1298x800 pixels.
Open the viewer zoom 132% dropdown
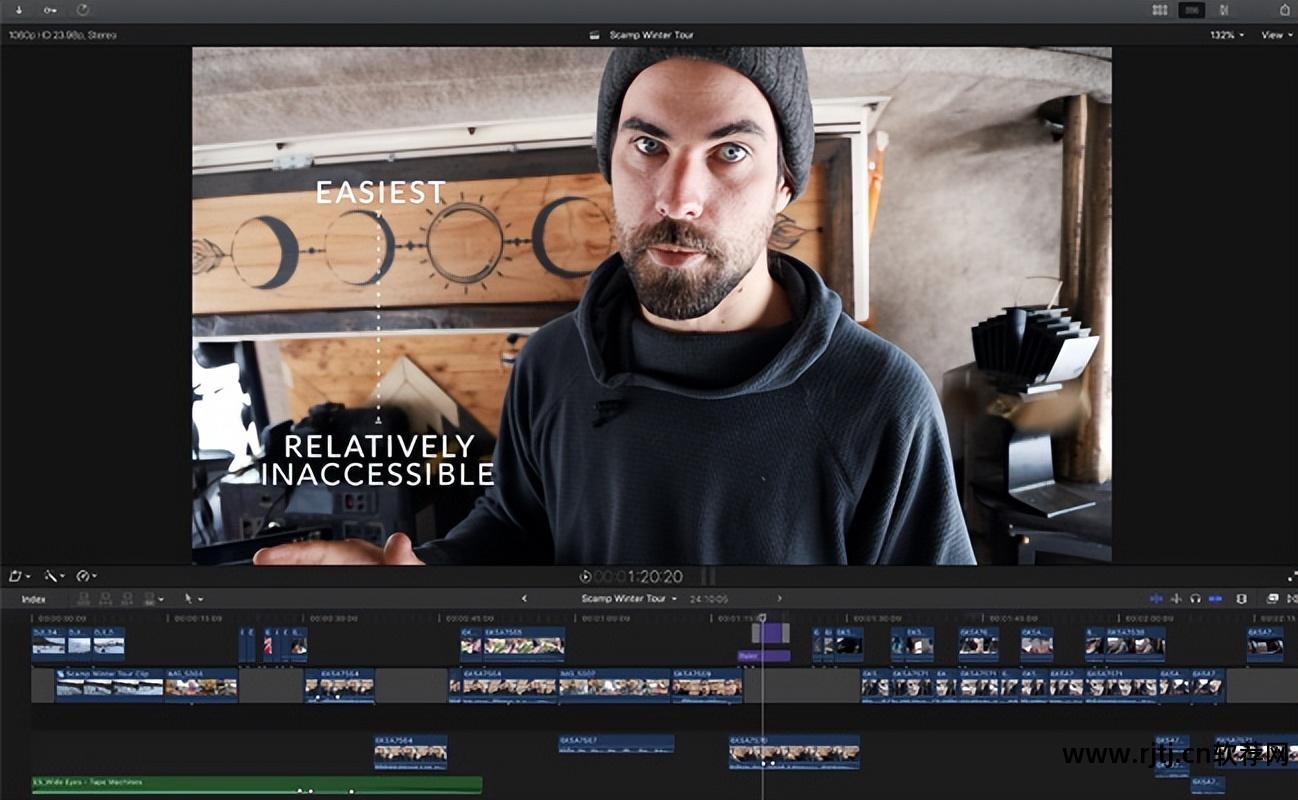coord(1227,35)
